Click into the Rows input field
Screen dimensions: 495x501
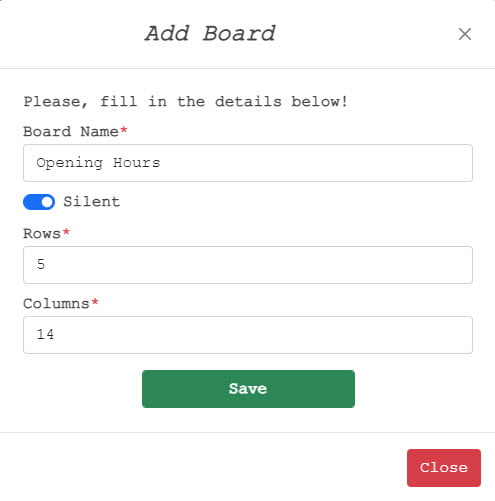(x=248, y=265)
